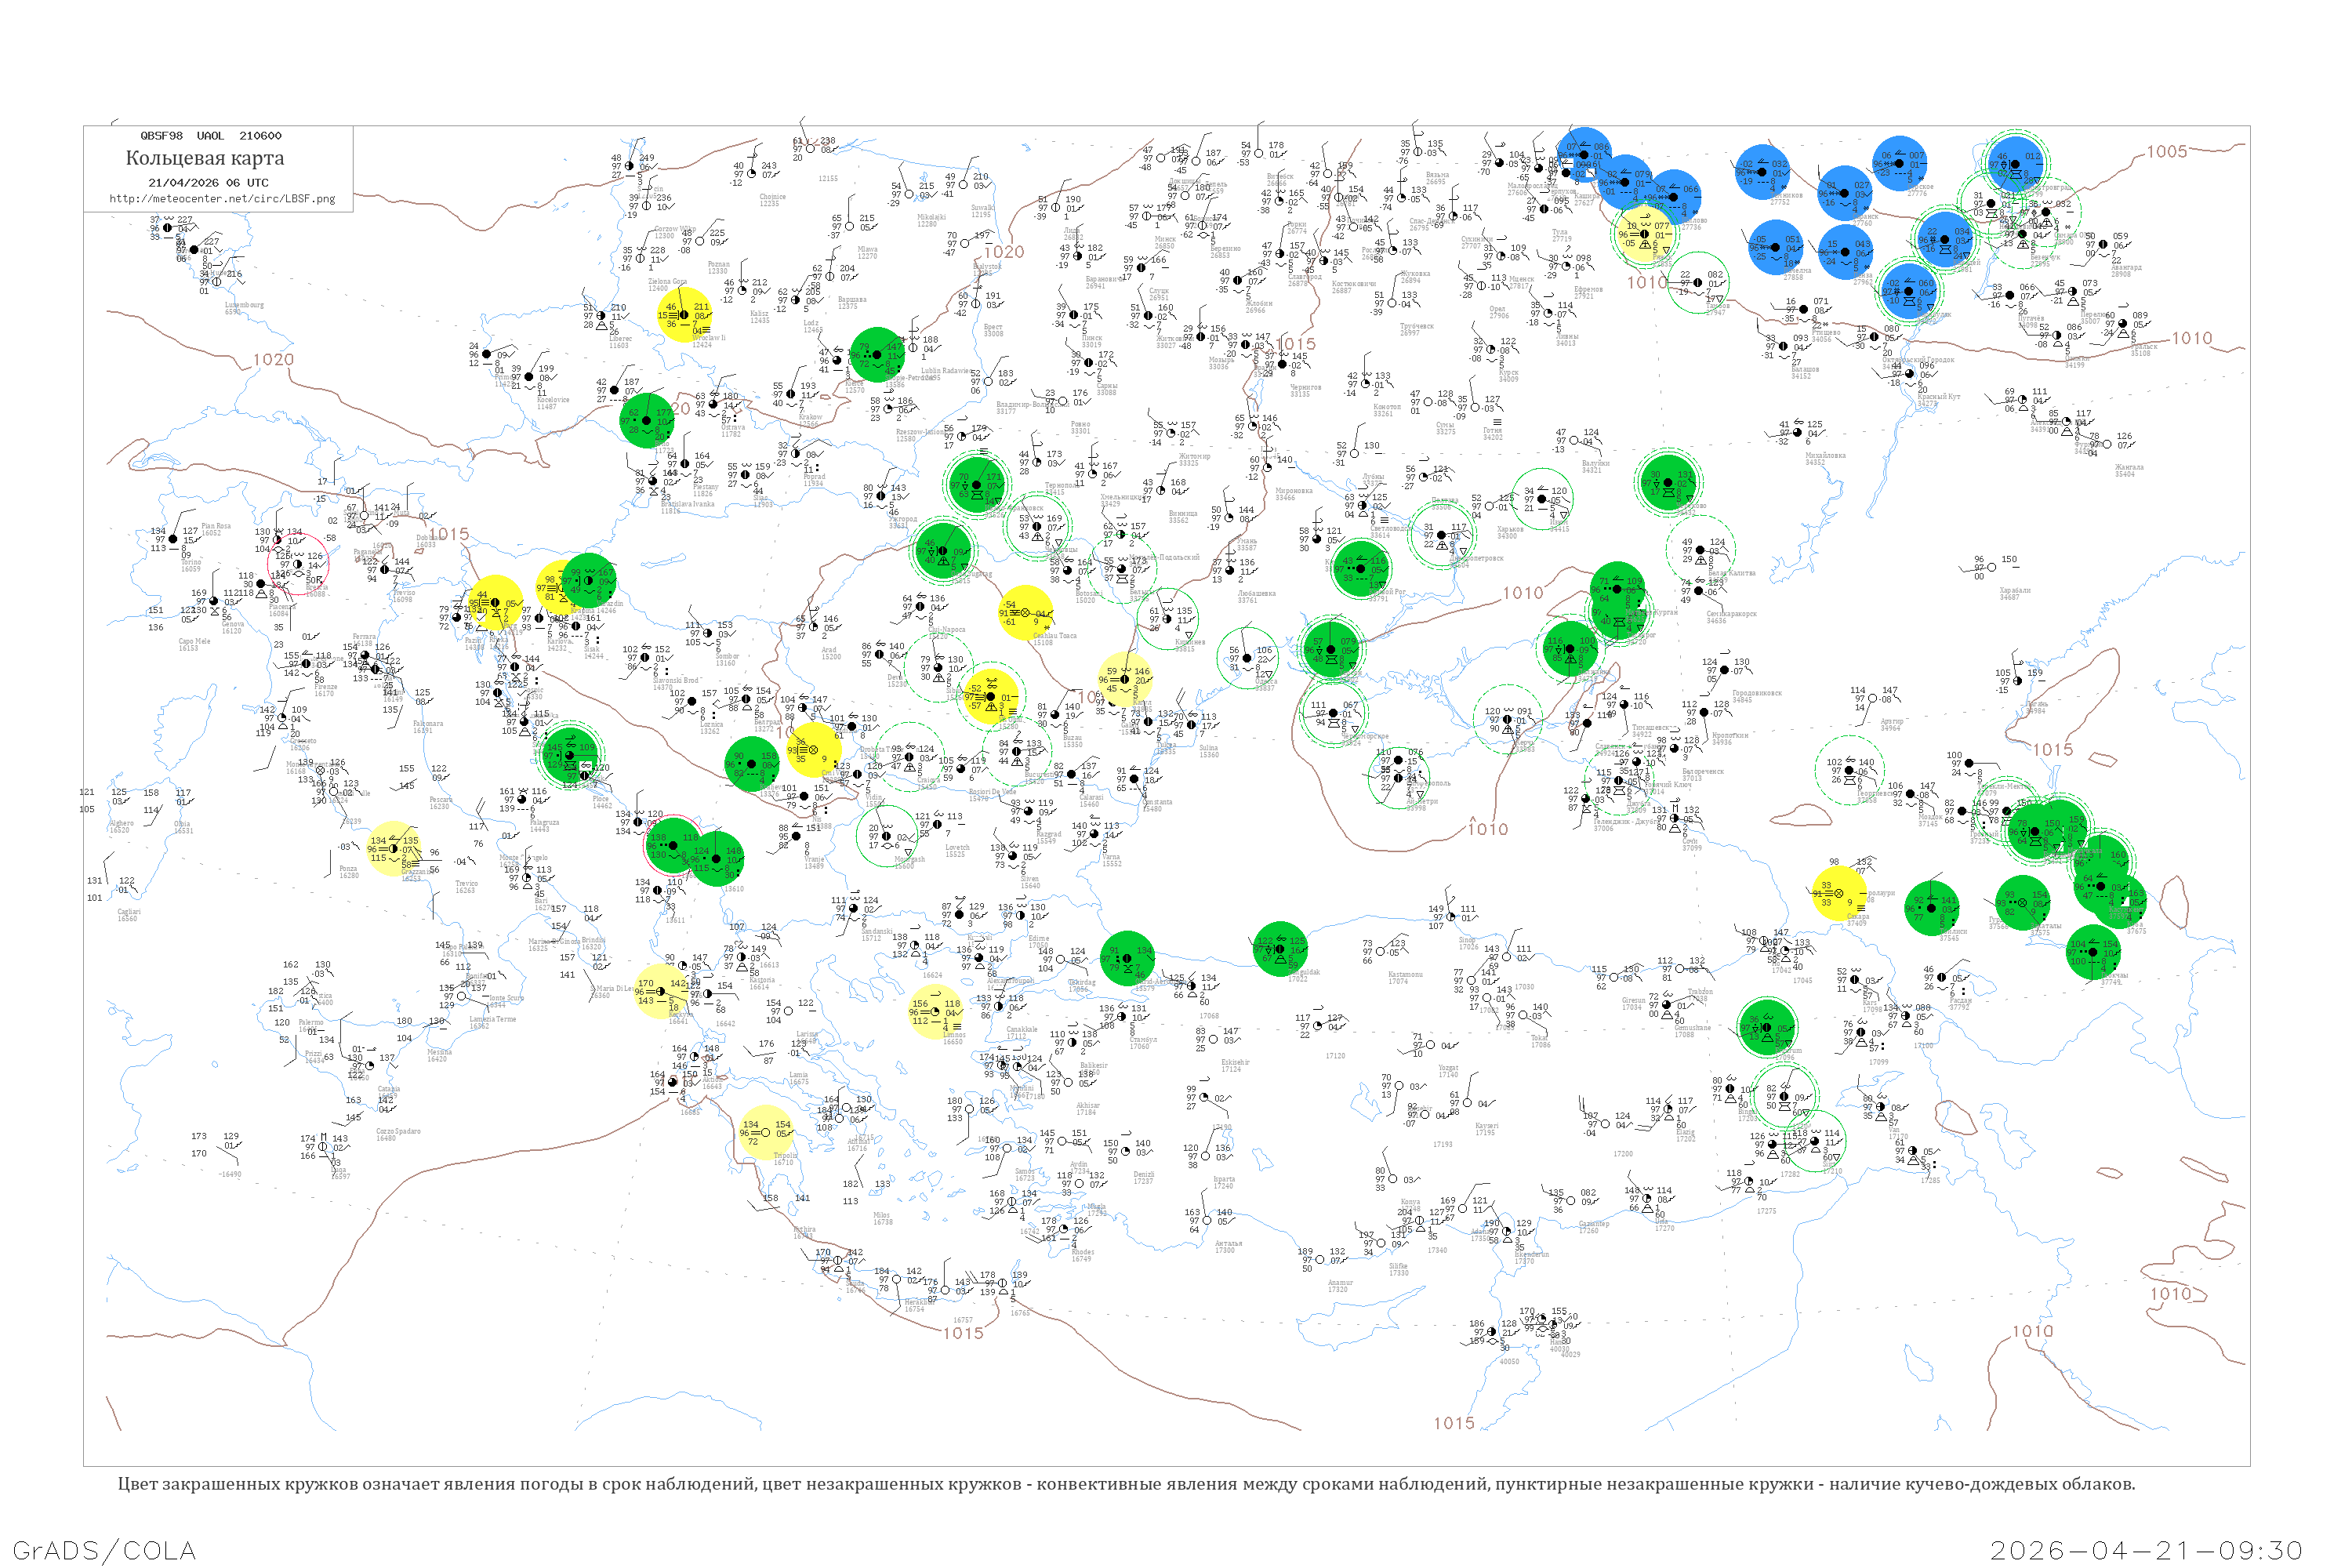Click the blue circle at Пенза station
Viewport: 2352px width, 1568px height.
[1847, 251]
